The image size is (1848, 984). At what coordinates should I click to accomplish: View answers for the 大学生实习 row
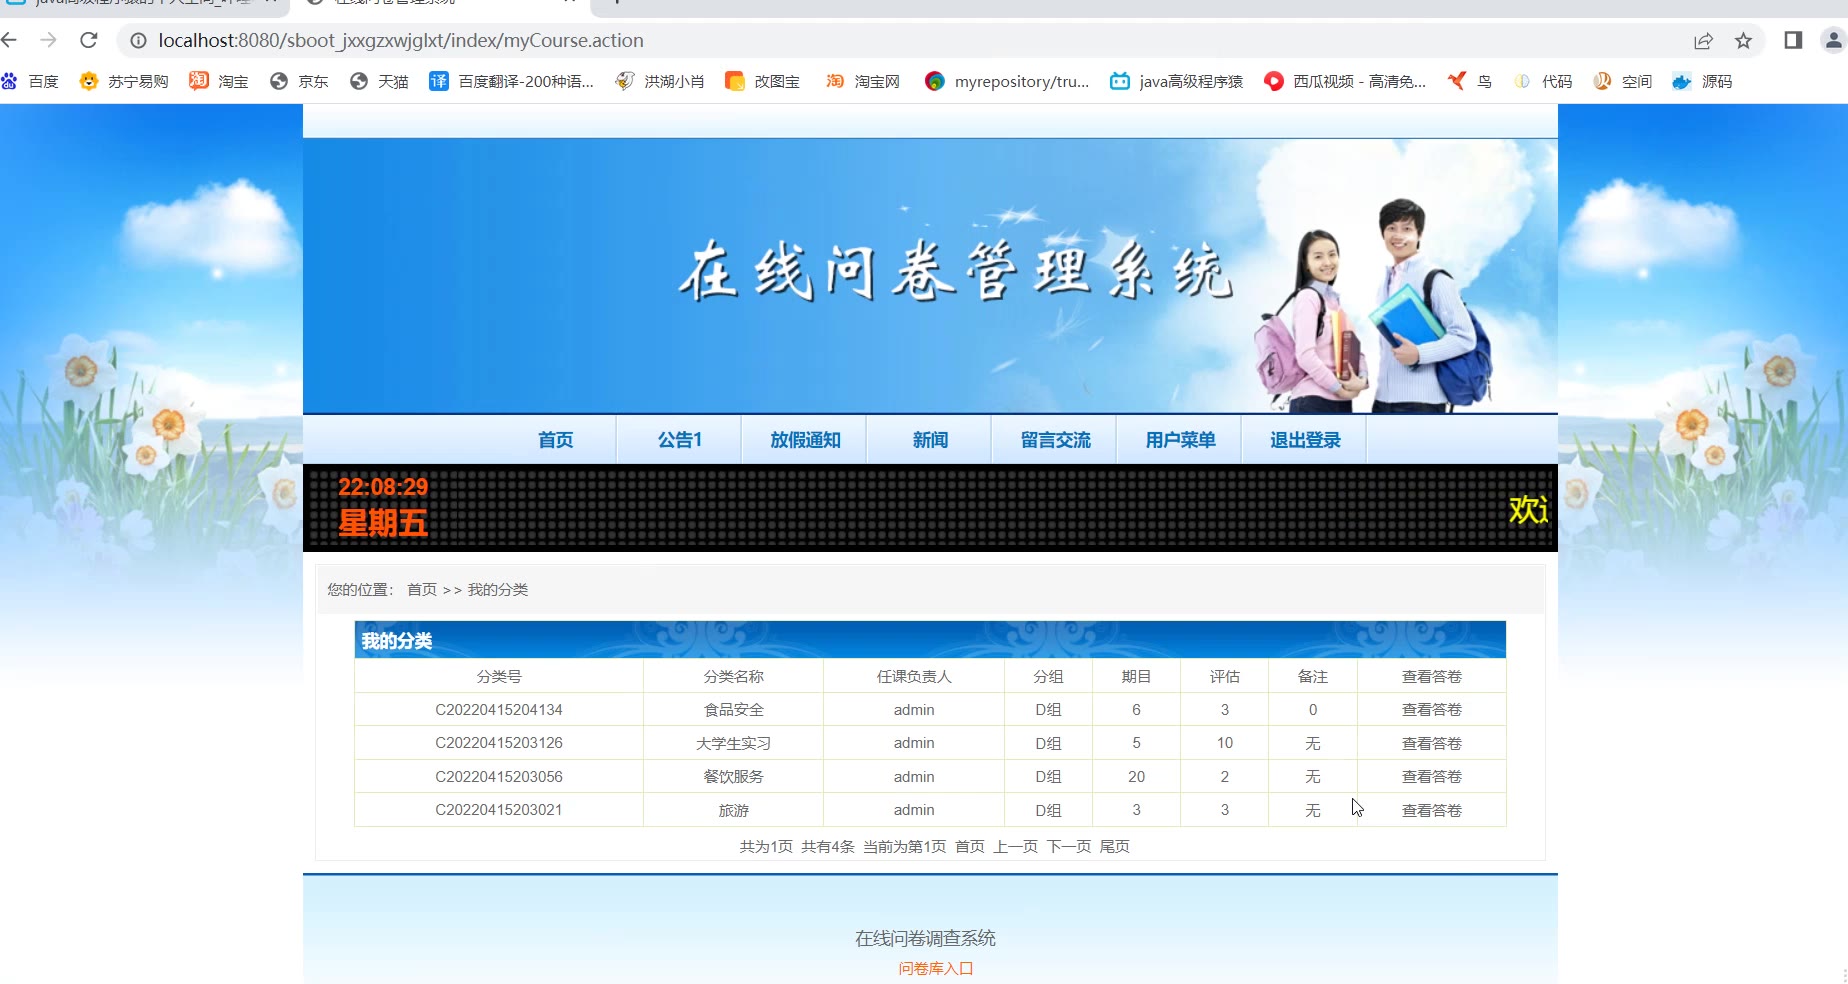(1431, 743)
